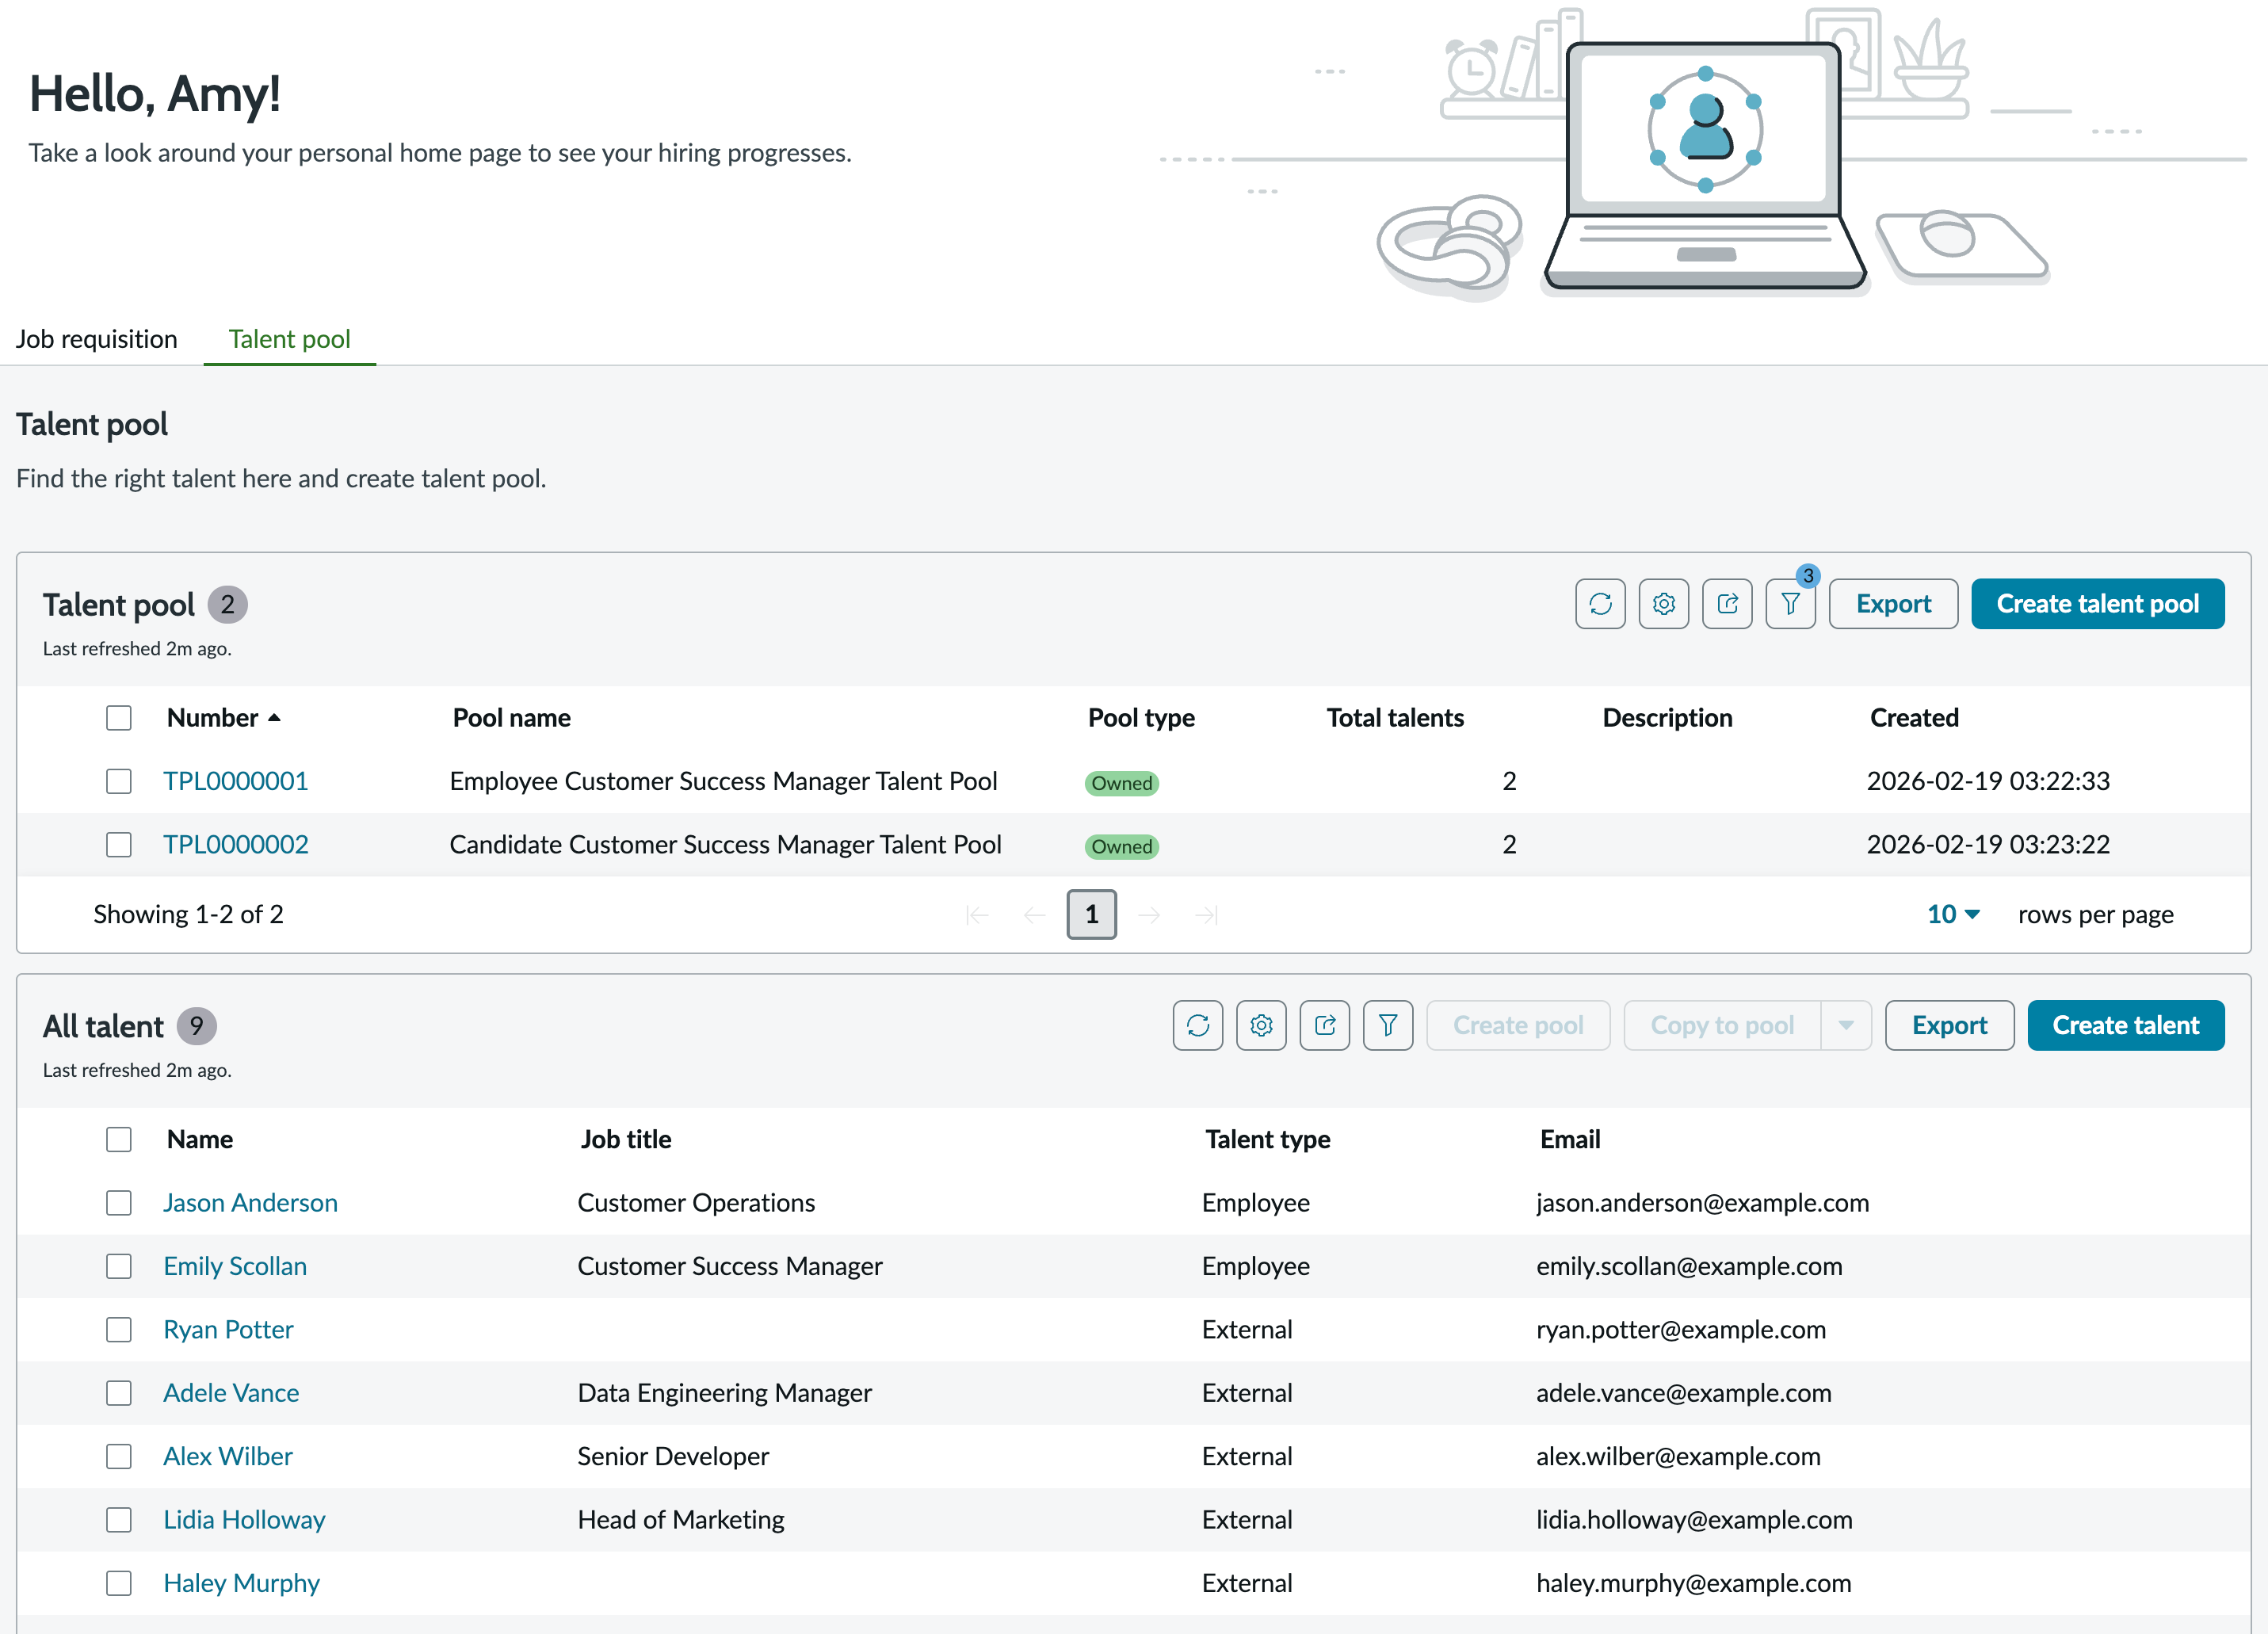Viewport: 2268px width, 1634px height.
Task: Select all rows in All talent table
Action: [x=119, y=1139]
